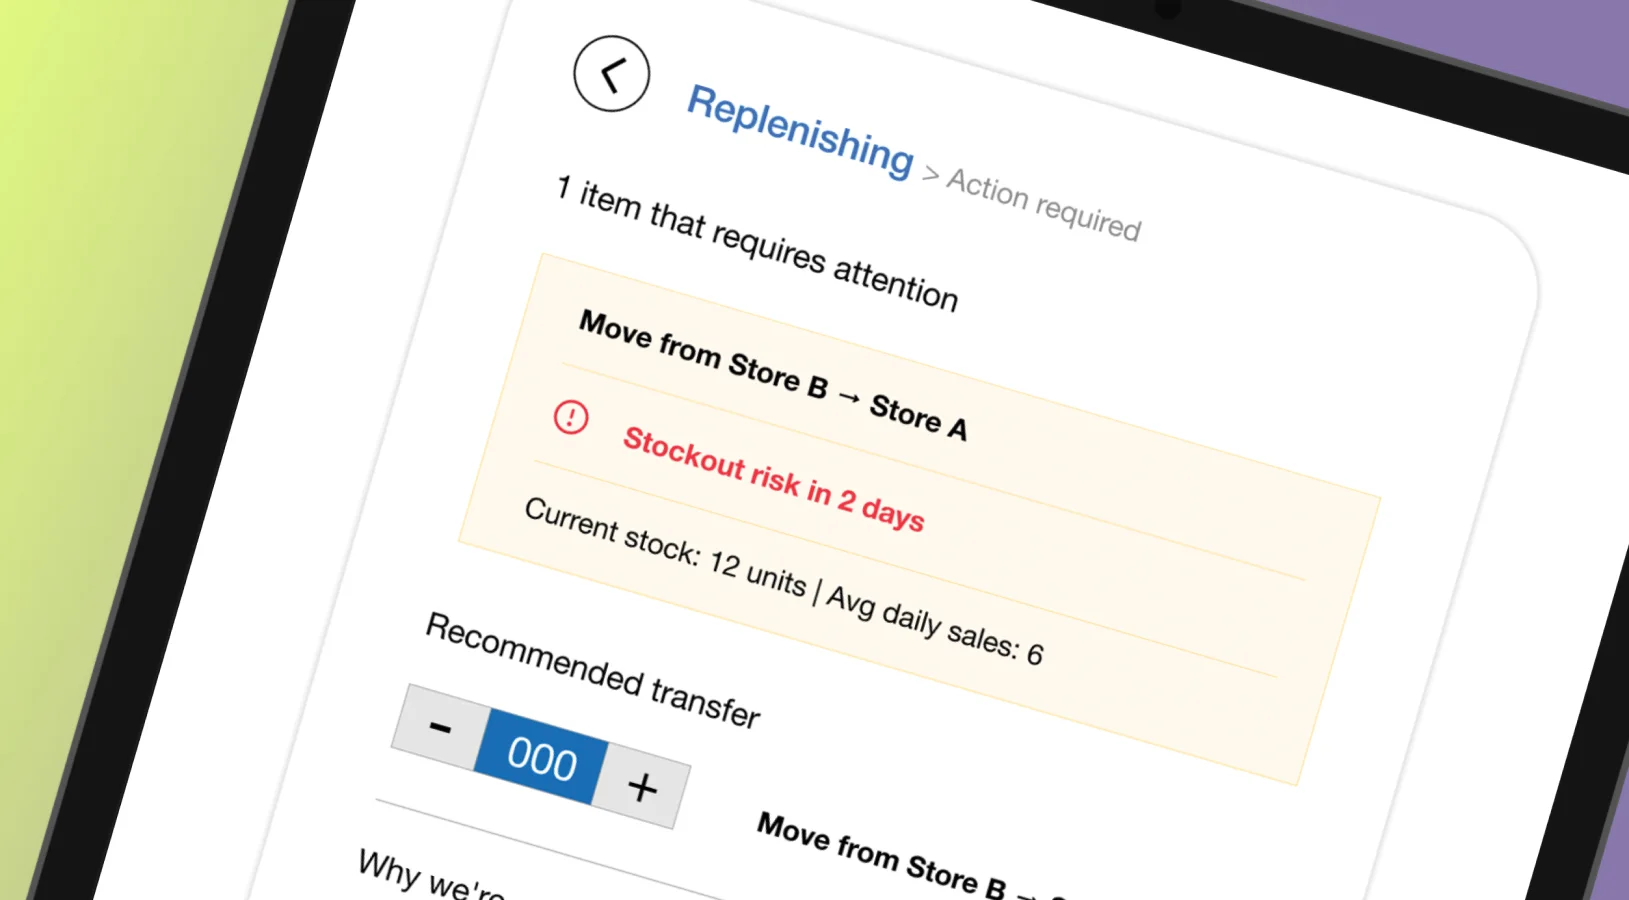Image resolution: width=1629 pixels, height=900 pixels.
Task: Select the Move from Store B → Store A heading
Action: click(x=773, y=375)
